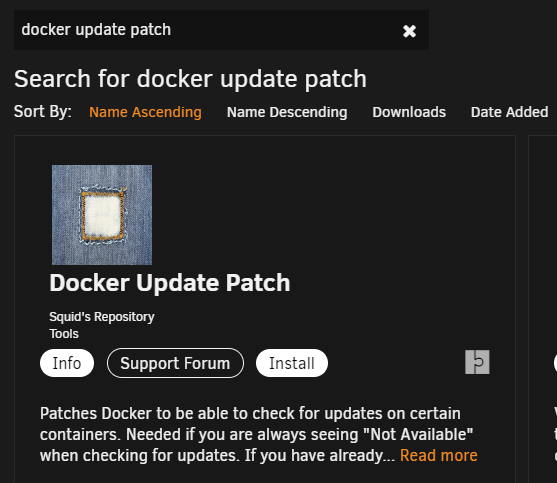
Task: Open the denim patch app thumbnail
Action: click(x=102, y=215)
